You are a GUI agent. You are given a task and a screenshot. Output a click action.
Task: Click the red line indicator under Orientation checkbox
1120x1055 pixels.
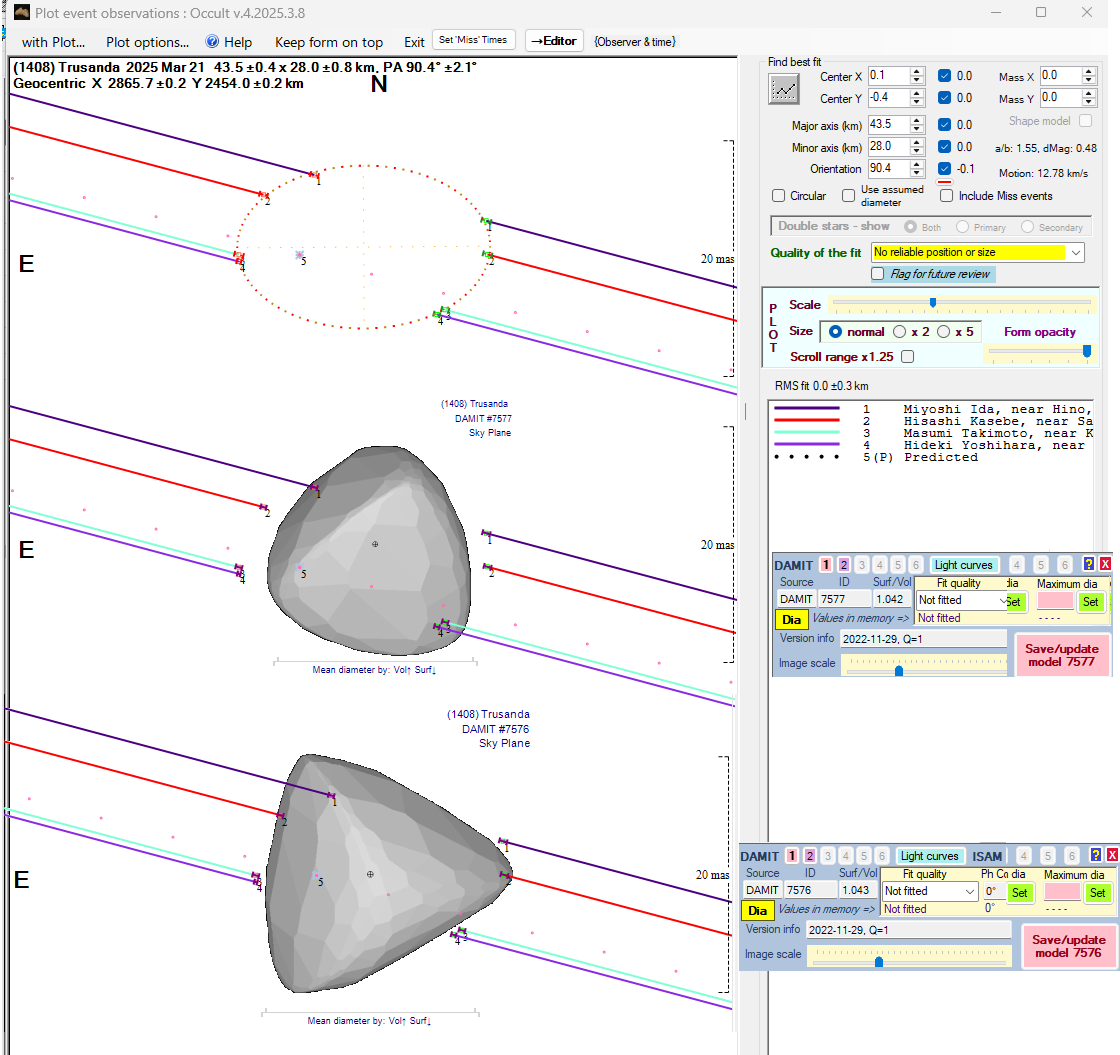943,184
